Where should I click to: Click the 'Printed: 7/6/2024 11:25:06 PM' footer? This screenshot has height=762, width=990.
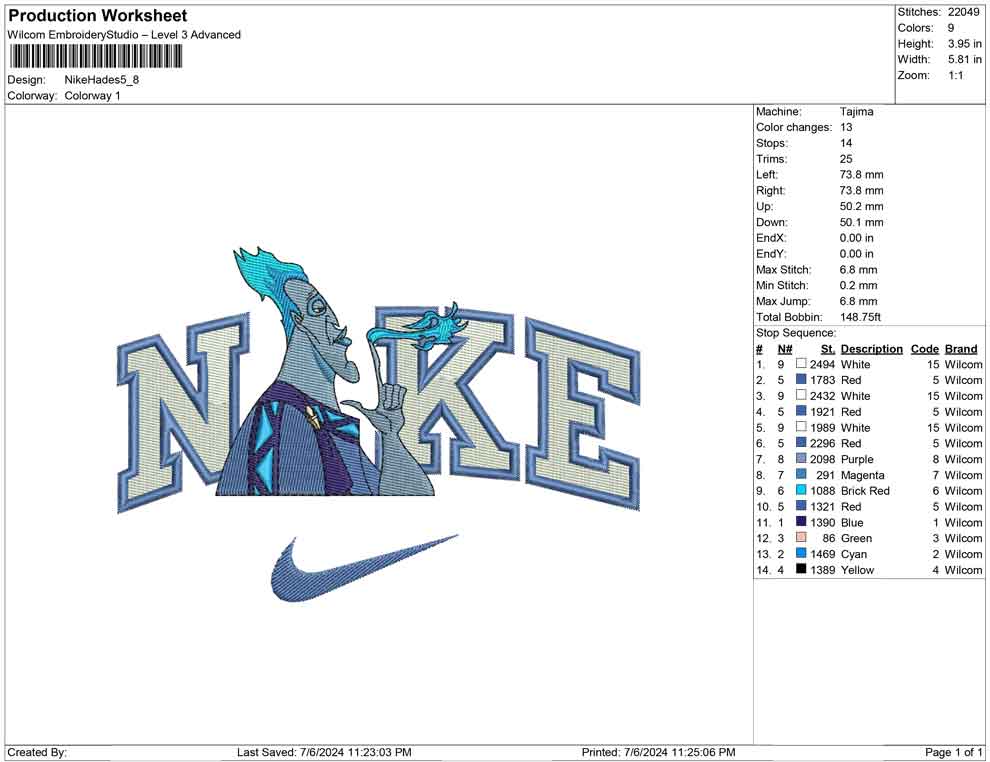[658, 752]
